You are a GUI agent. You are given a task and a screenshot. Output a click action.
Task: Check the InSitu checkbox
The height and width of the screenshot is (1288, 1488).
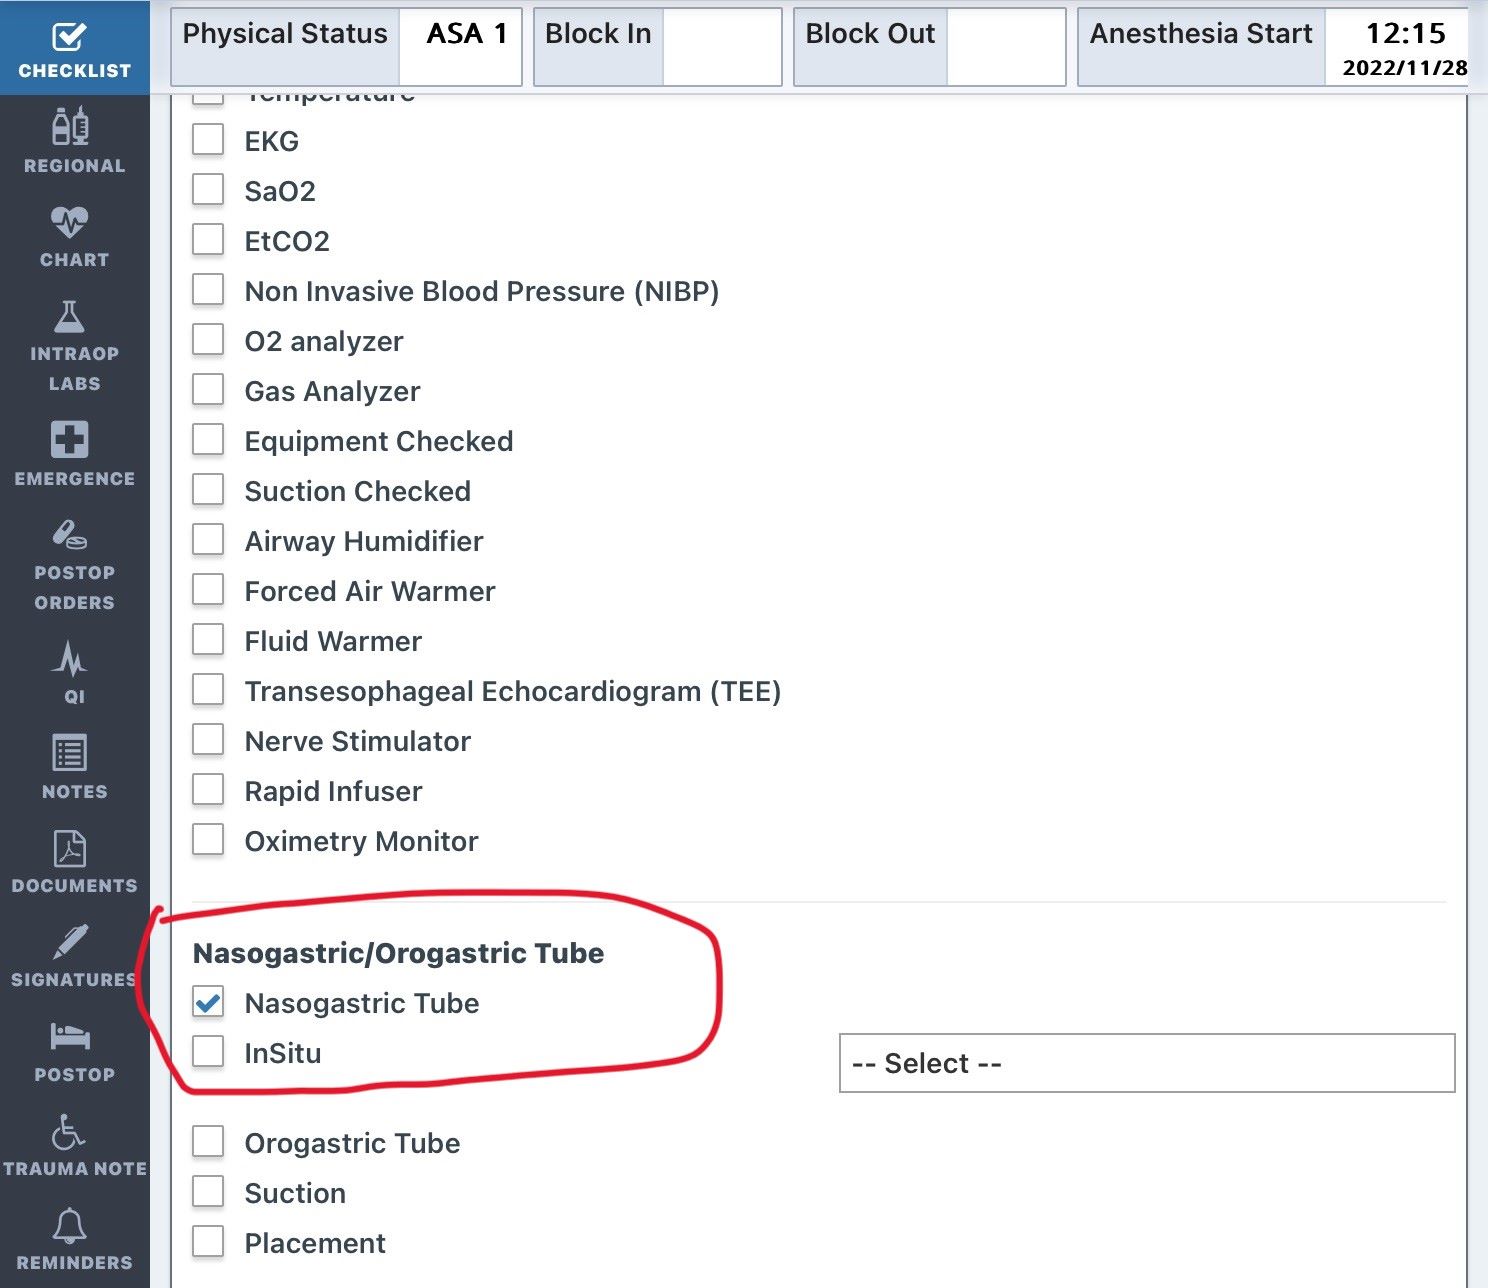(x=208, y=1052)
